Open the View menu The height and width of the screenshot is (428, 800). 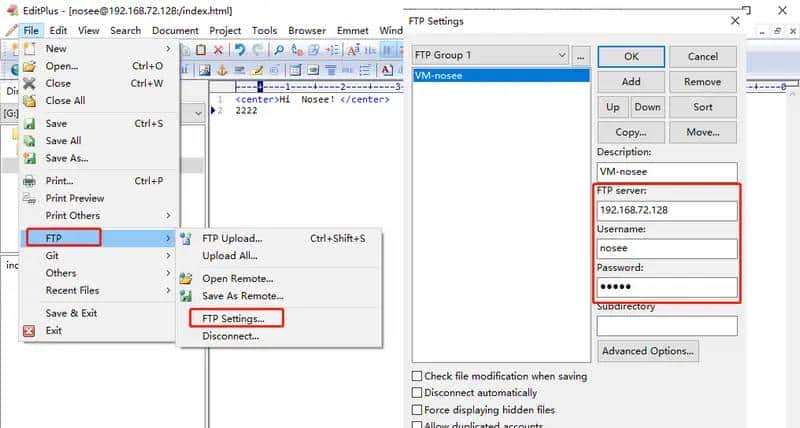click(88, 31)
